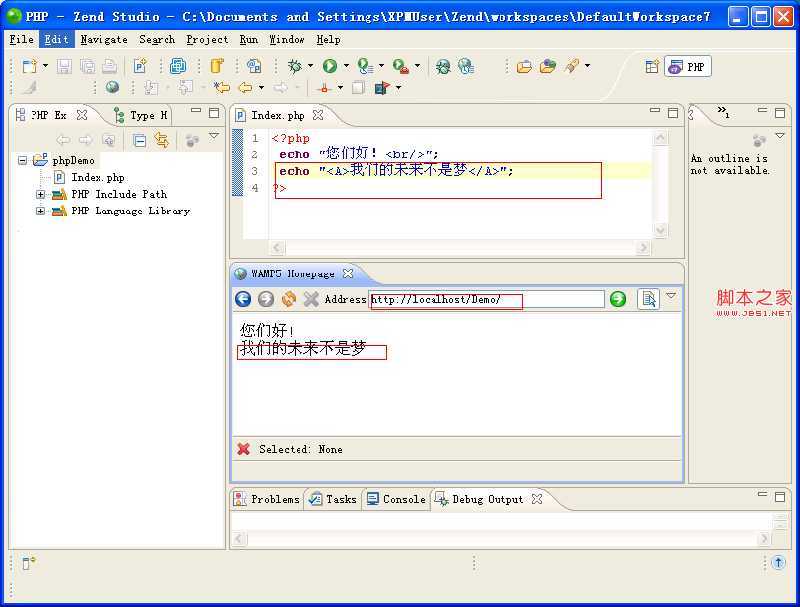Select Index.php in the project tree
This screenshot has width=800, height=607.
pyautogui.click(x=98, y=178)
